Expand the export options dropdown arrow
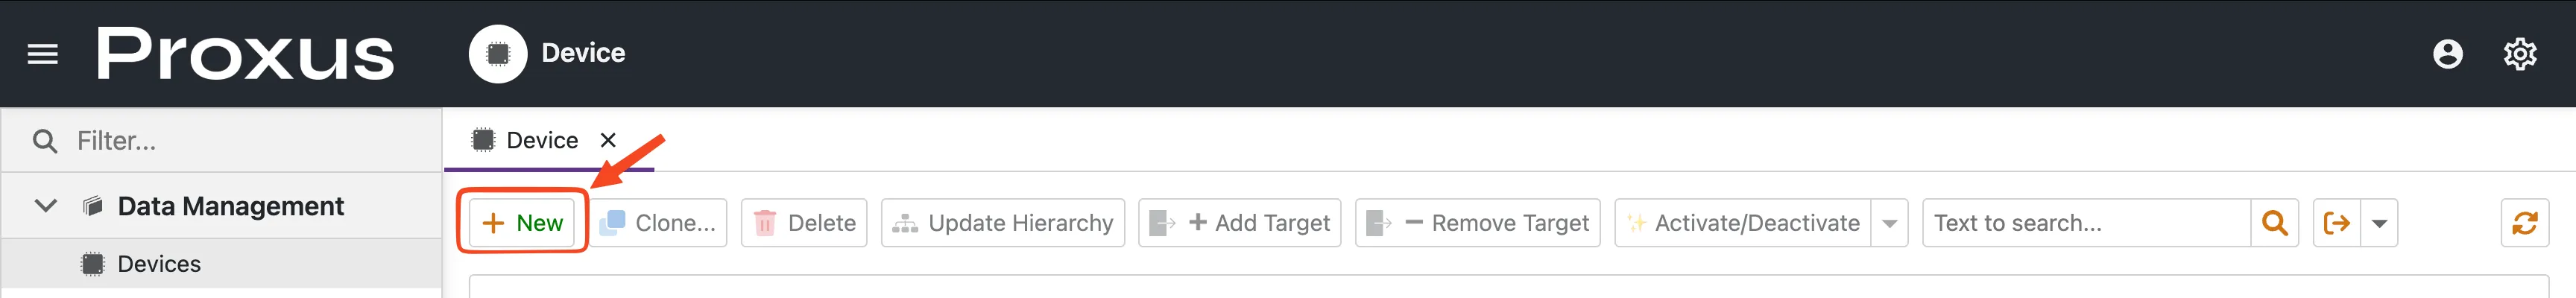The image size is (2576, 298). pos(2379,223)
